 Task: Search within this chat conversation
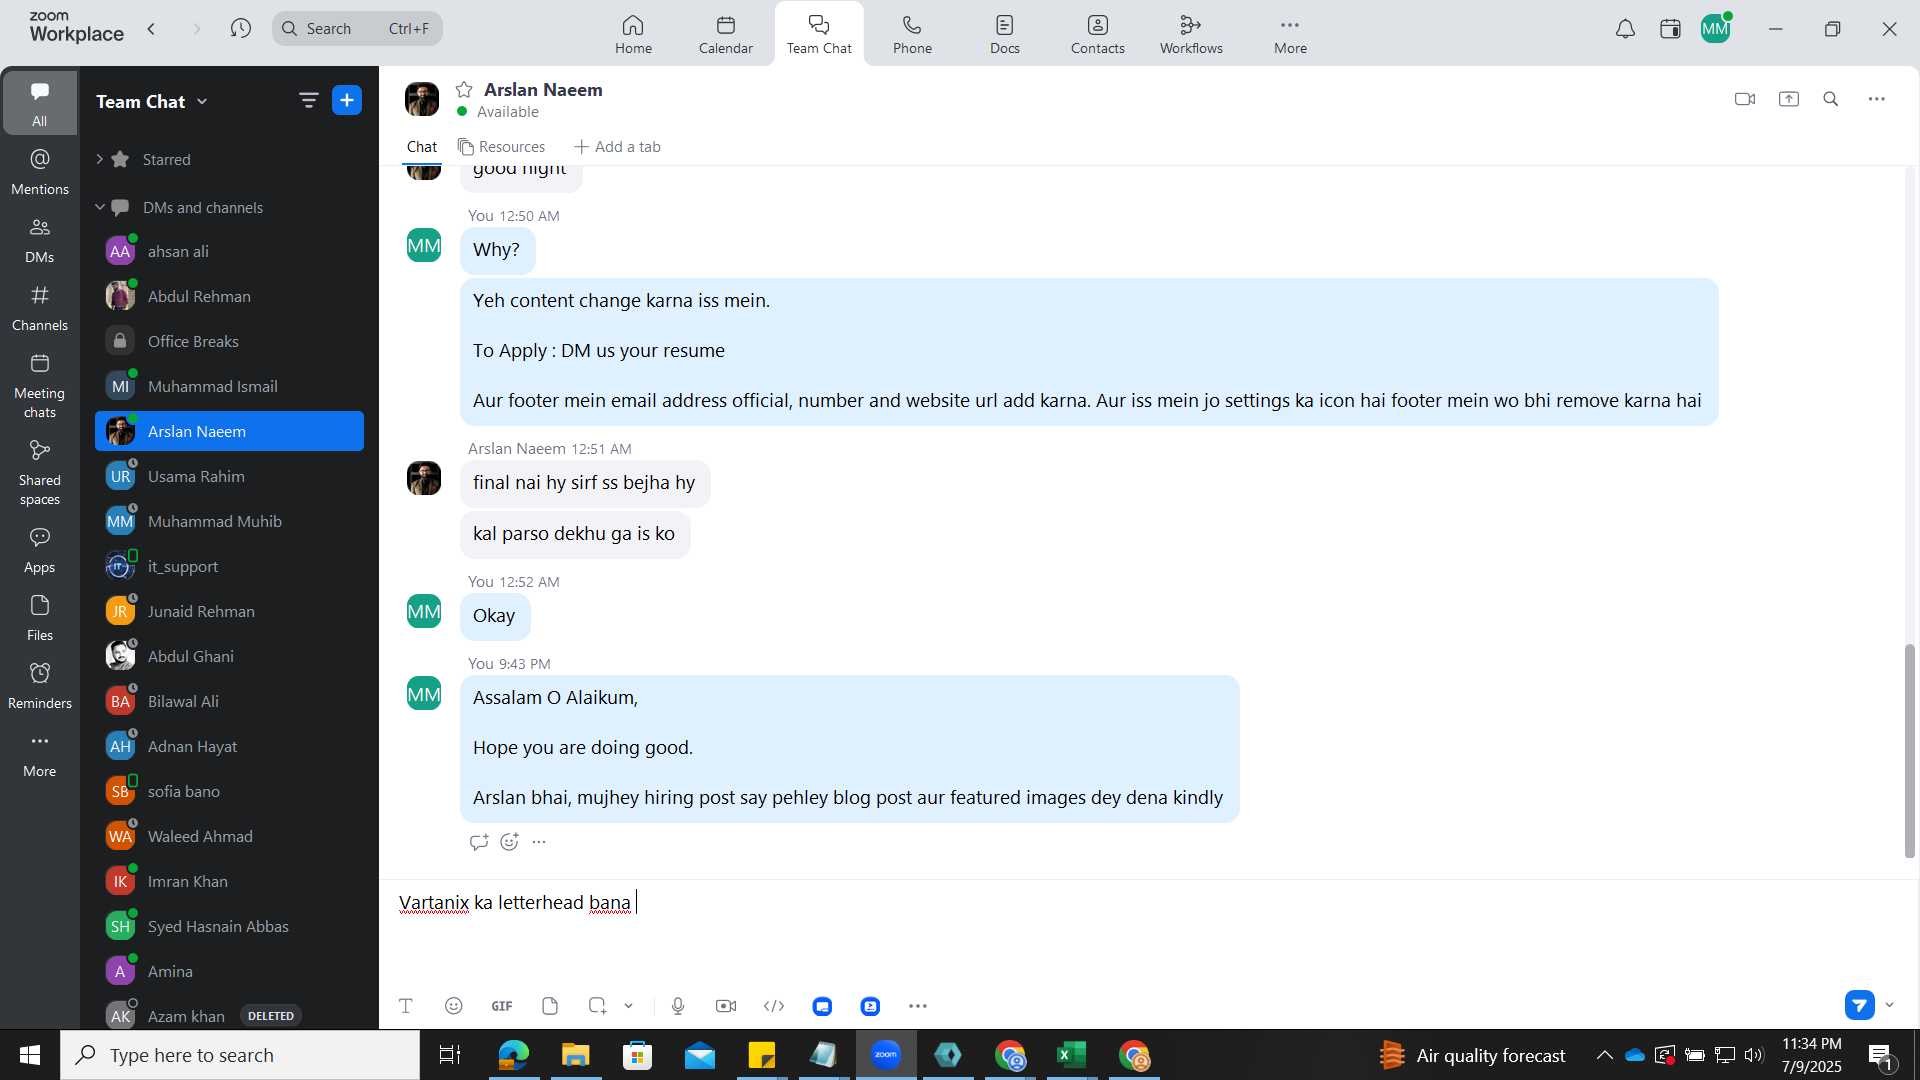click(x=1831, y=99)
